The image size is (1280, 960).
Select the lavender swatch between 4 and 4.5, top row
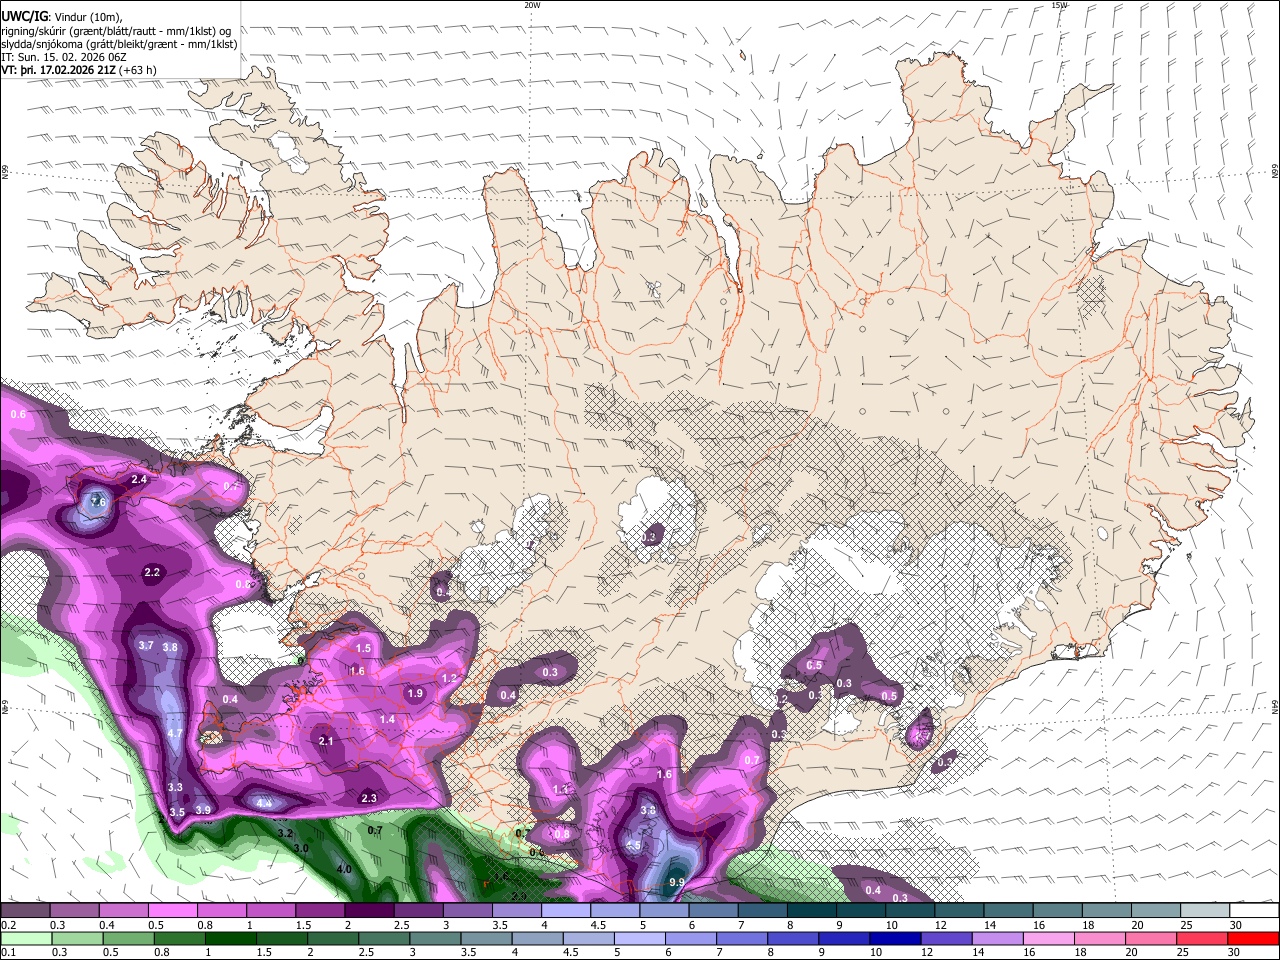click(566, 910)
